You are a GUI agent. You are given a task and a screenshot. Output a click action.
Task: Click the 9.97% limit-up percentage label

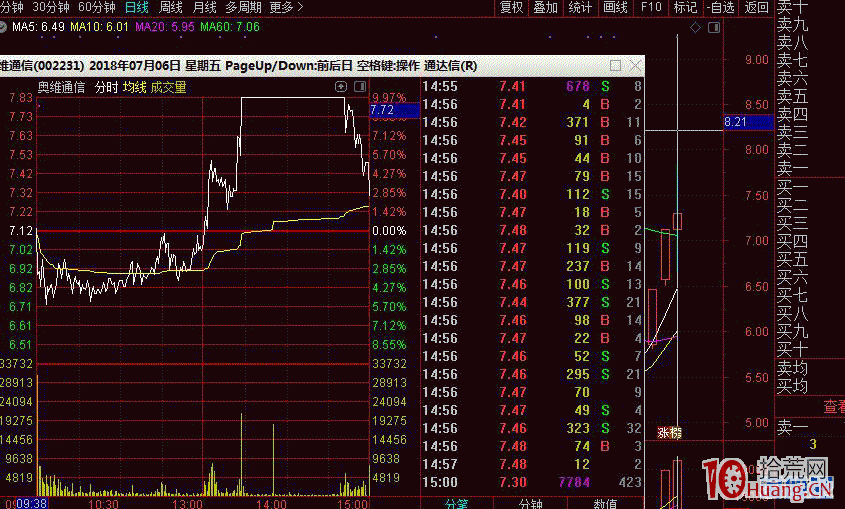tap(389, 97)
